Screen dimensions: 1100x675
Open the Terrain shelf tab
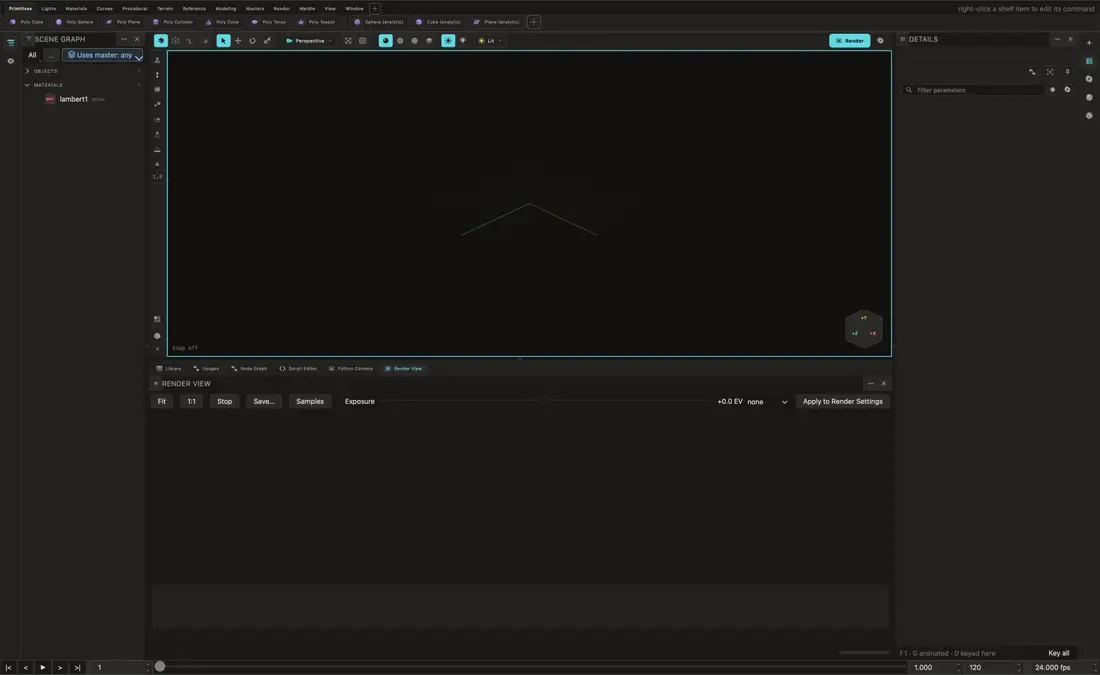point(165,8)
